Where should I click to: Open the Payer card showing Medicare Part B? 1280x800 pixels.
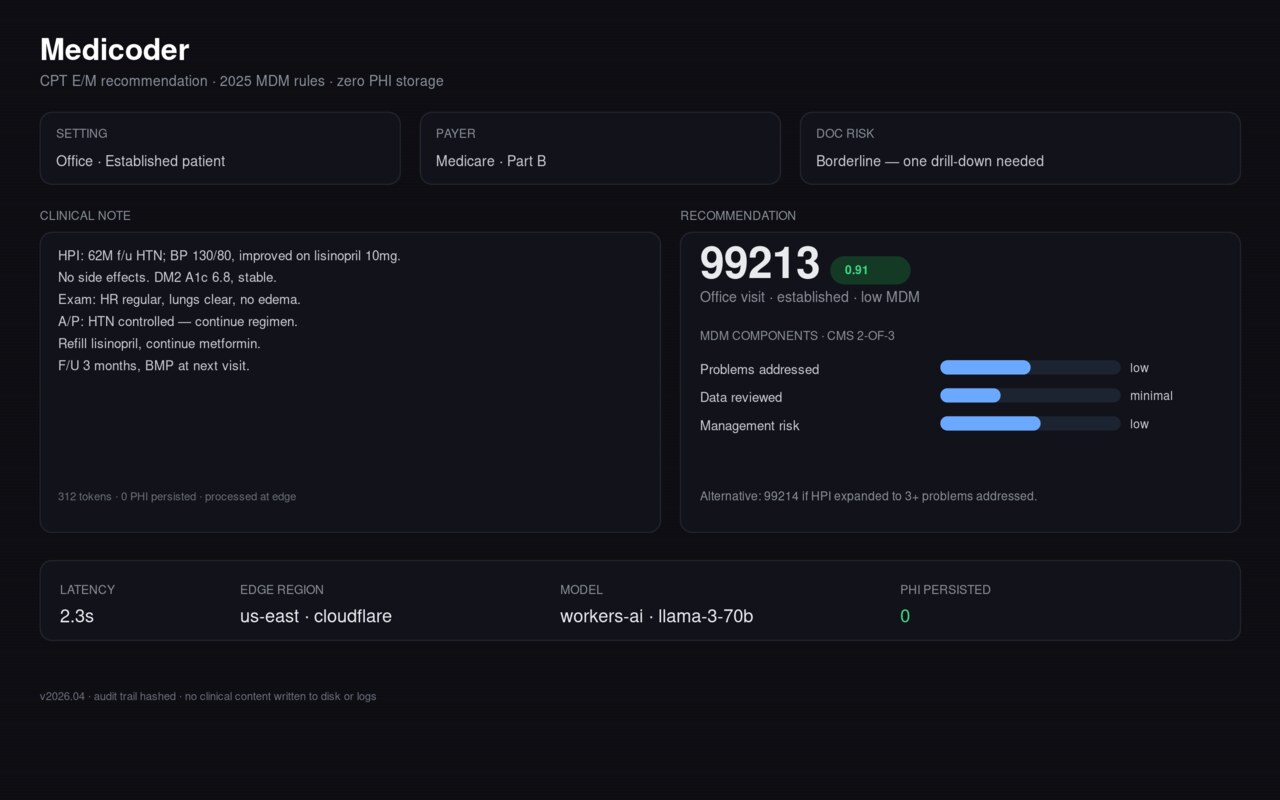(x=600, y=148)
